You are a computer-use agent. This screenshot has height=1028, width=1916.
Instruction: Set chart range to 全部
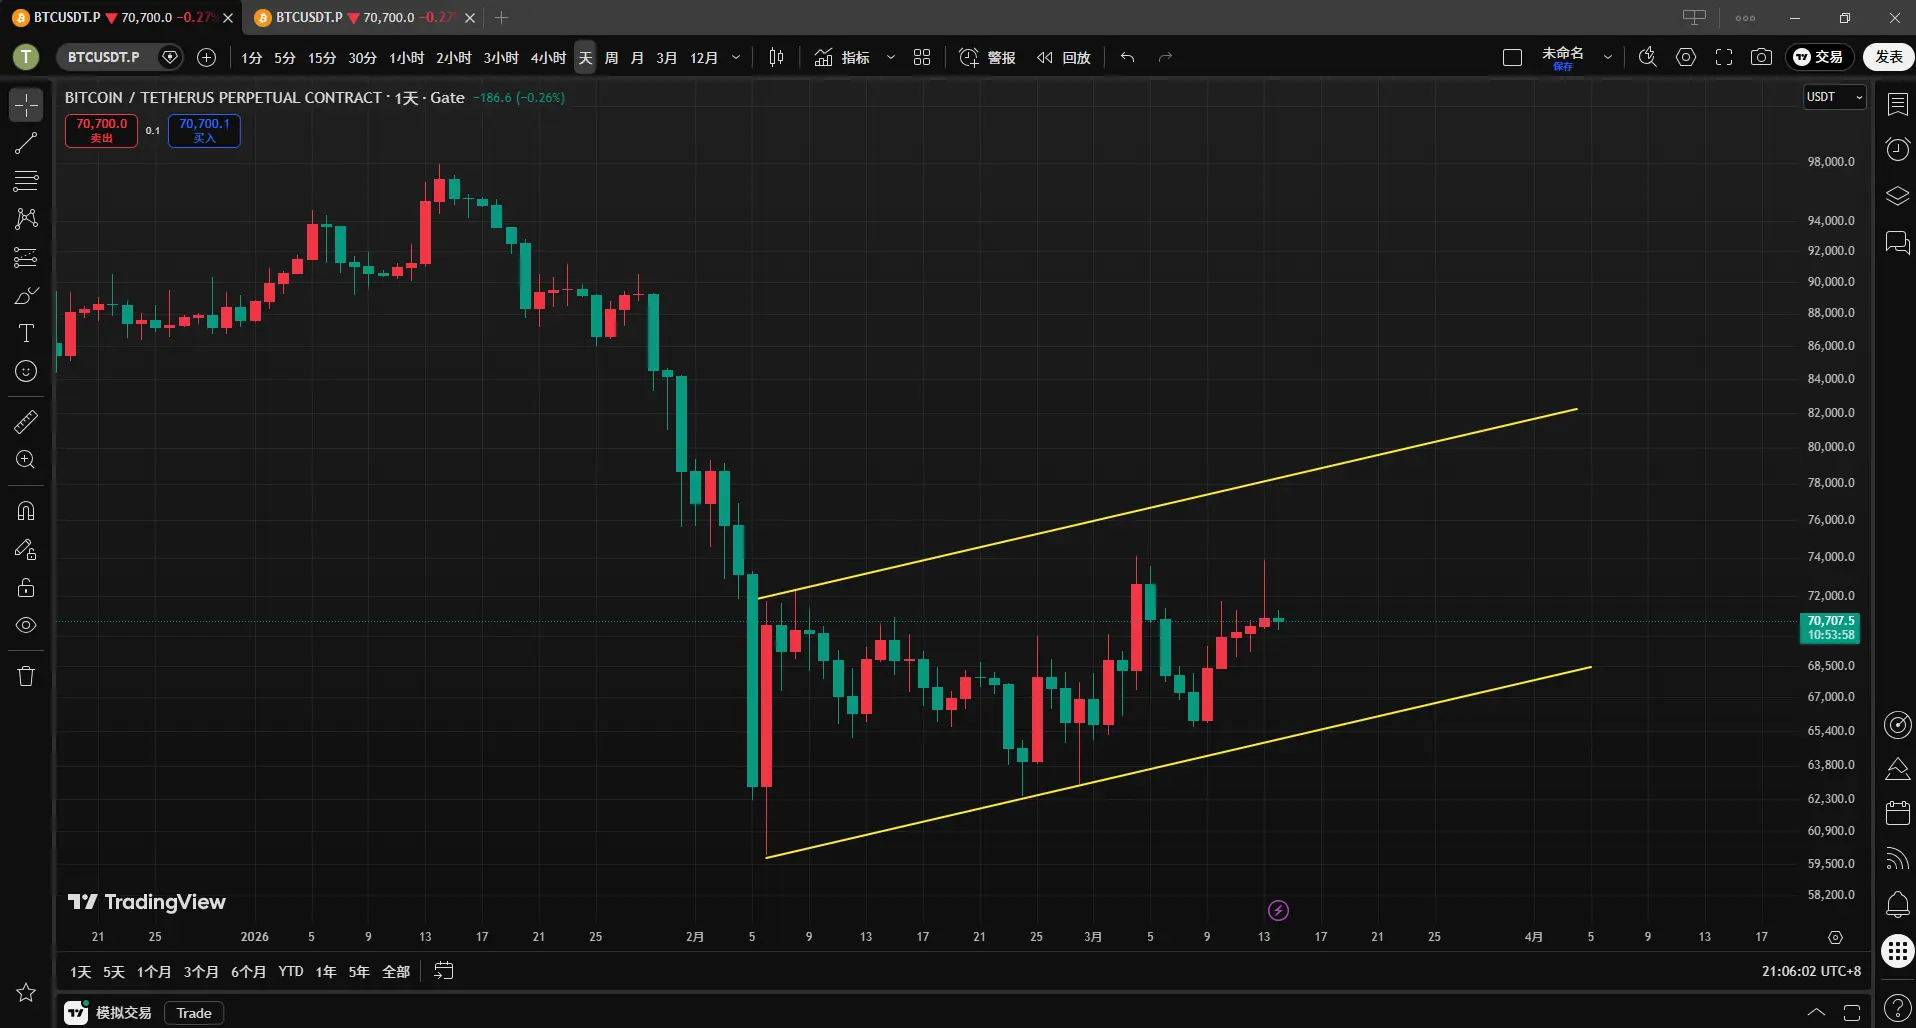click(396, 972)
